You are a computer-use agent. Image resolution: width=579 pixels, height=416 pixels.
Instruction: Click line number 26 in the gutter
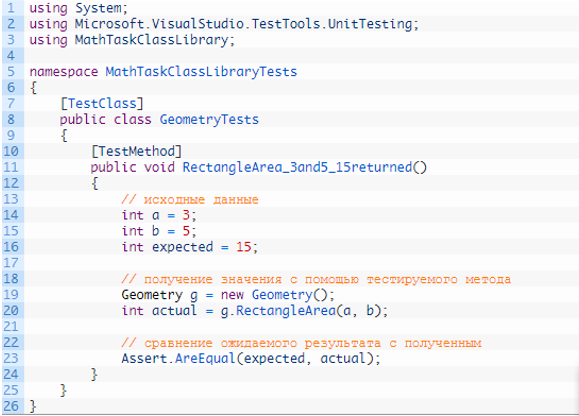point(11,406)
